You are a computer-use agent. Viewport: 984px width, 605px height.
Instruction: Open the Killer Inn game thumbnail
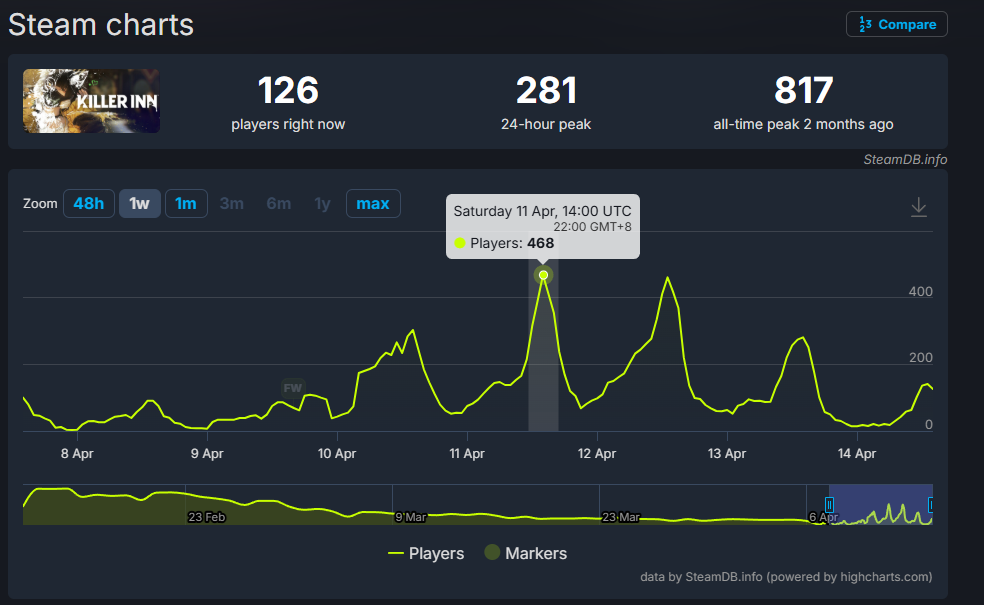point(91,101)
